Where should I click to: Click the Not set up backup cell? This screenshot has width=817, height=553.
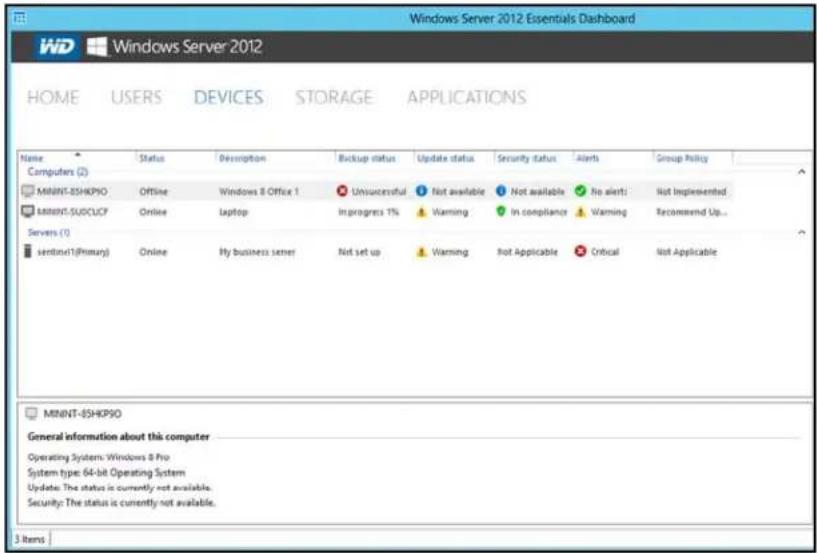pos(360,252)
